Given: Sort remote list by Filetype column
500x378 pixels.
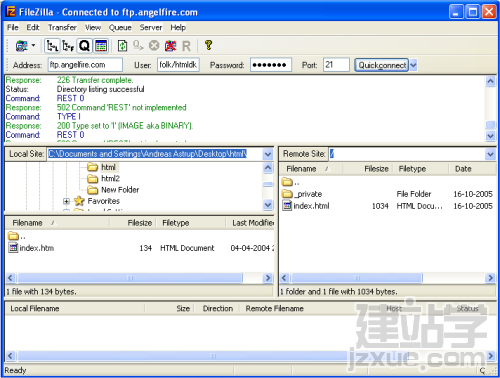Looking at the screenshot, I should tap(421, 169).
